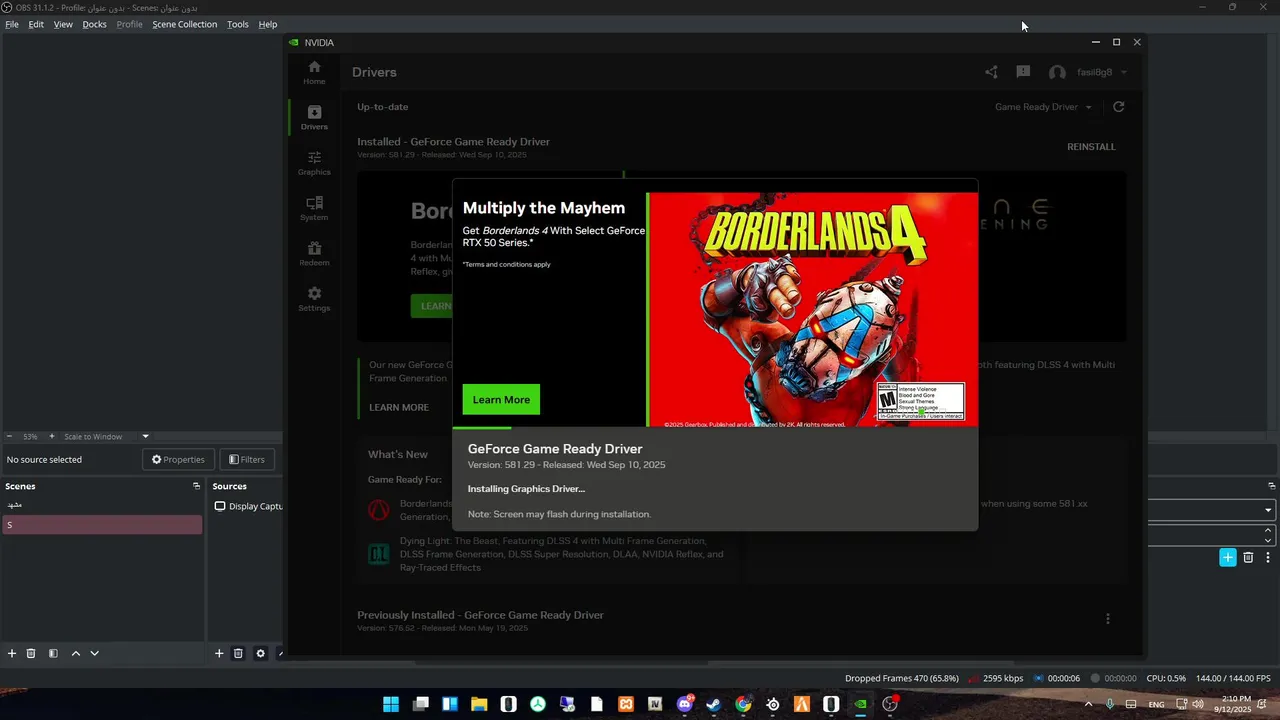
Task: Click the Dying Light game entry icon
Action: (379, 553)
